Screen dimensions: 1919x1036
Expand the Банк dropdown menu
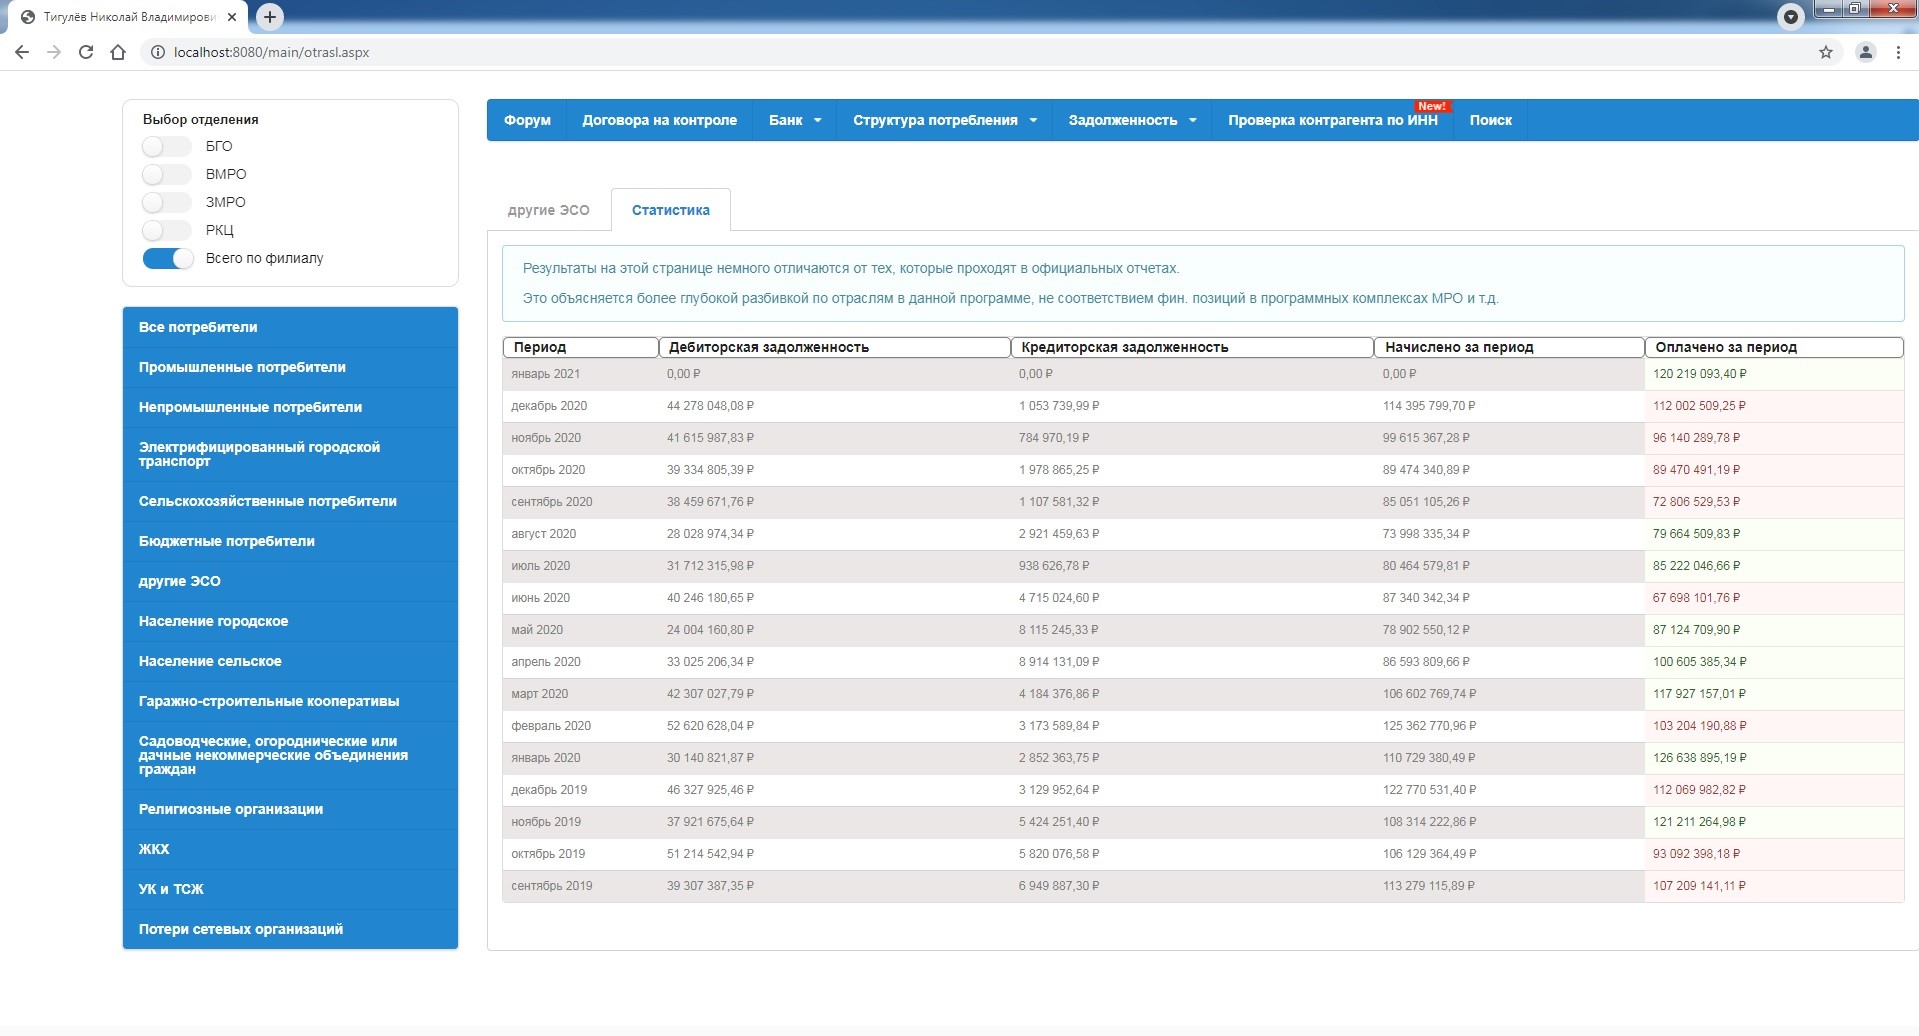tap(795, 120)
